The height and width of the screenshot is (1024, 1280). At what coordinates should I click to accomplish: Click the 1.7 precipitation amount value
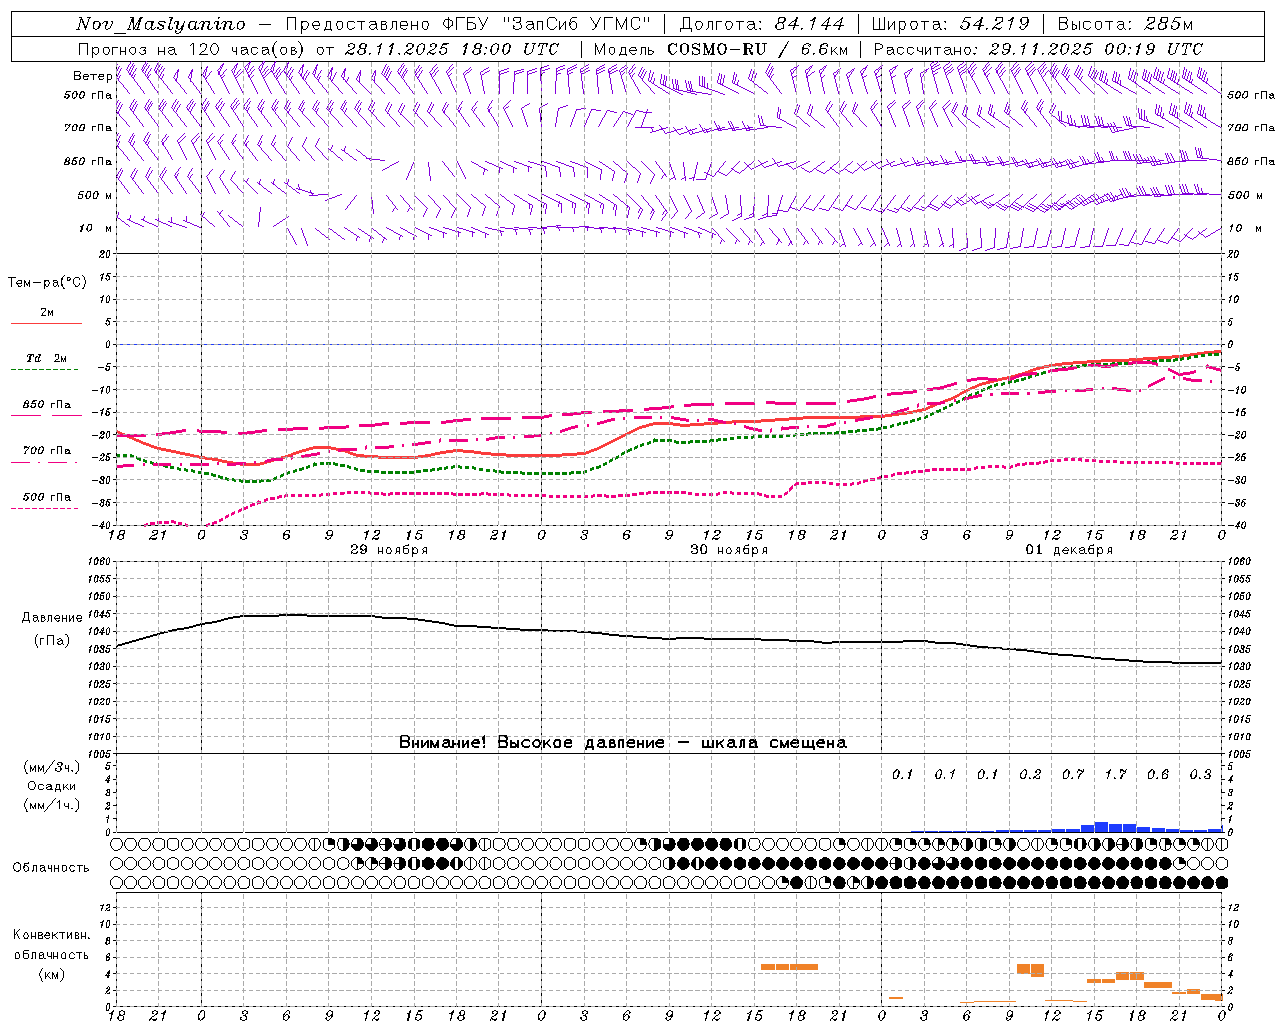coord(1115,774)
